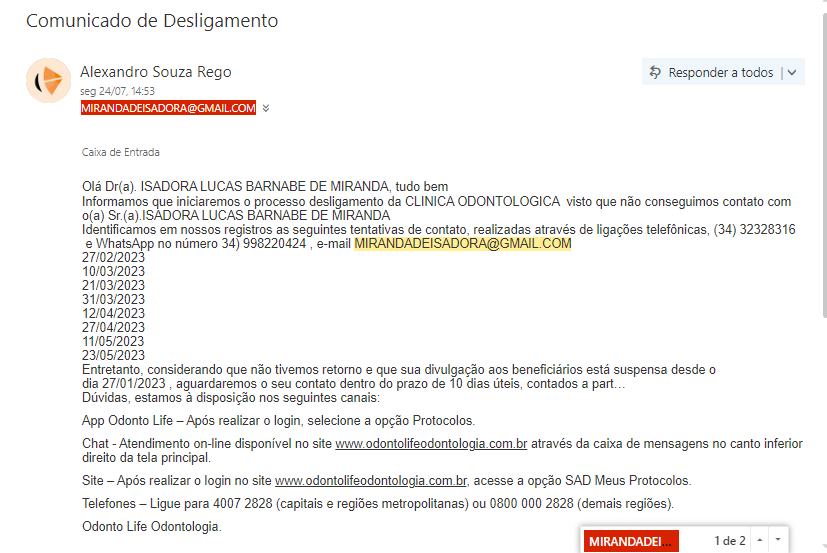Go to next search match arrow

pos(778,540)
